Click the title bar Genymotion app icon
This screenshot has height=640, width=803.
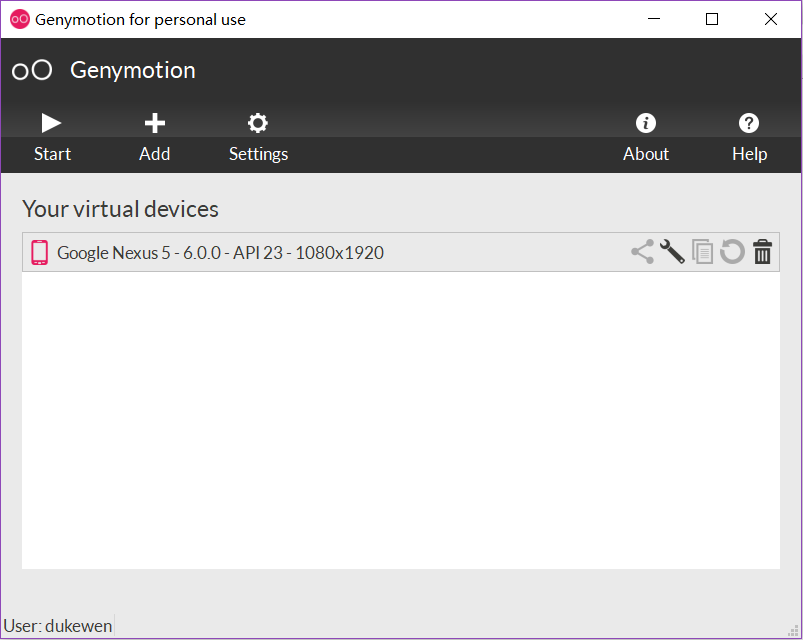[20, 19]
